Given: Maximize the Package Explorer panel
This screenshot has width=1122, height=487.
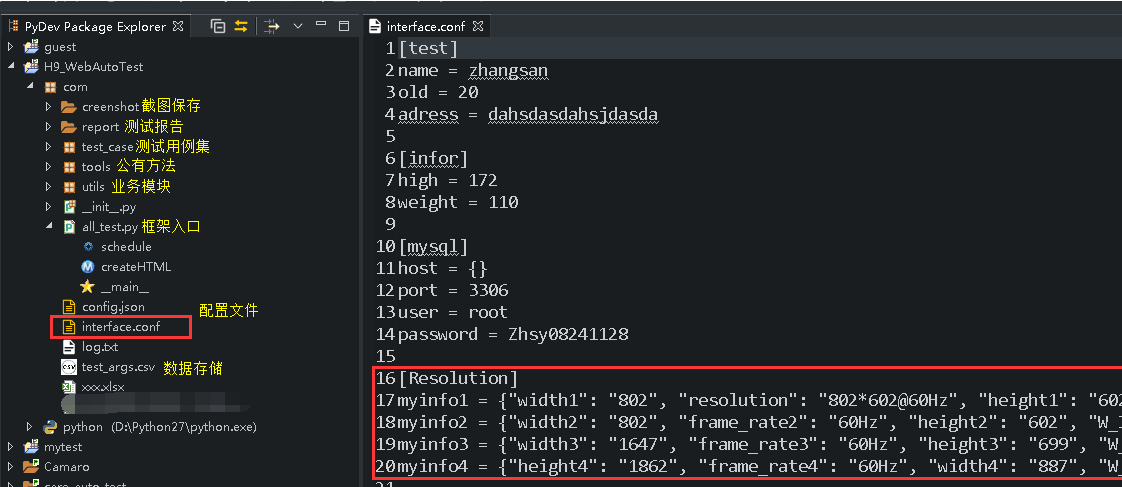Looking at the screenshot, I should click(x=343, y=26).
